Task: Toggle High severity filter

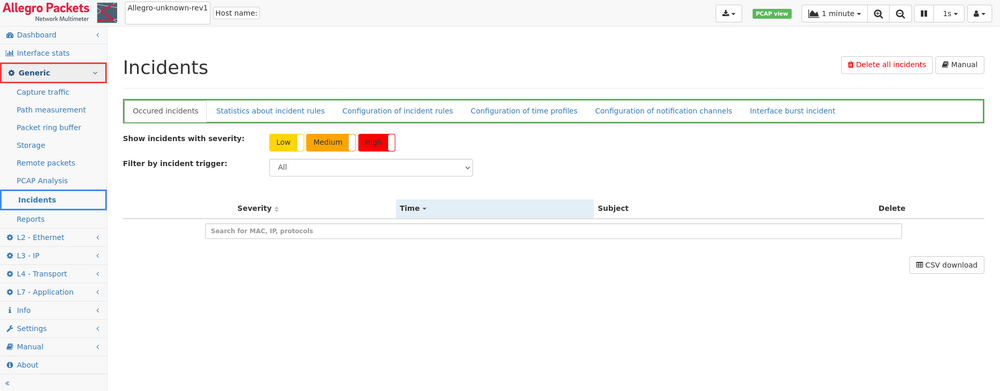Action: coord(377,143)
